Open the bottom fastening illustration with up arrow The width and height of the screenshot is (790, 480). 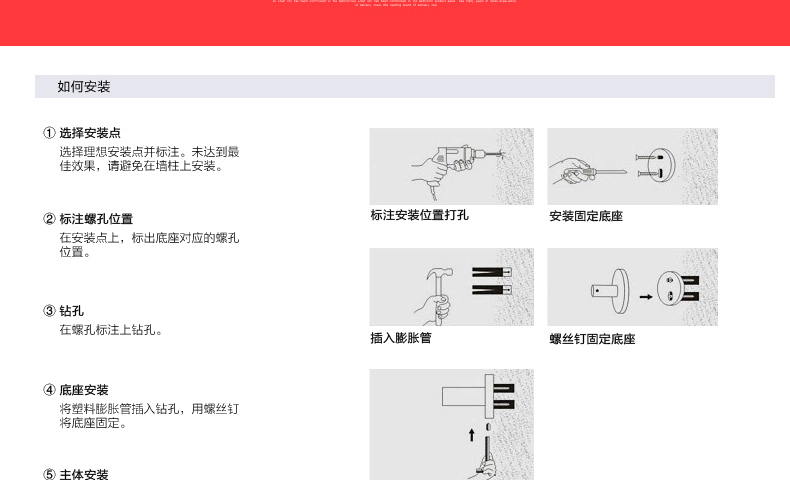point(451,424)
